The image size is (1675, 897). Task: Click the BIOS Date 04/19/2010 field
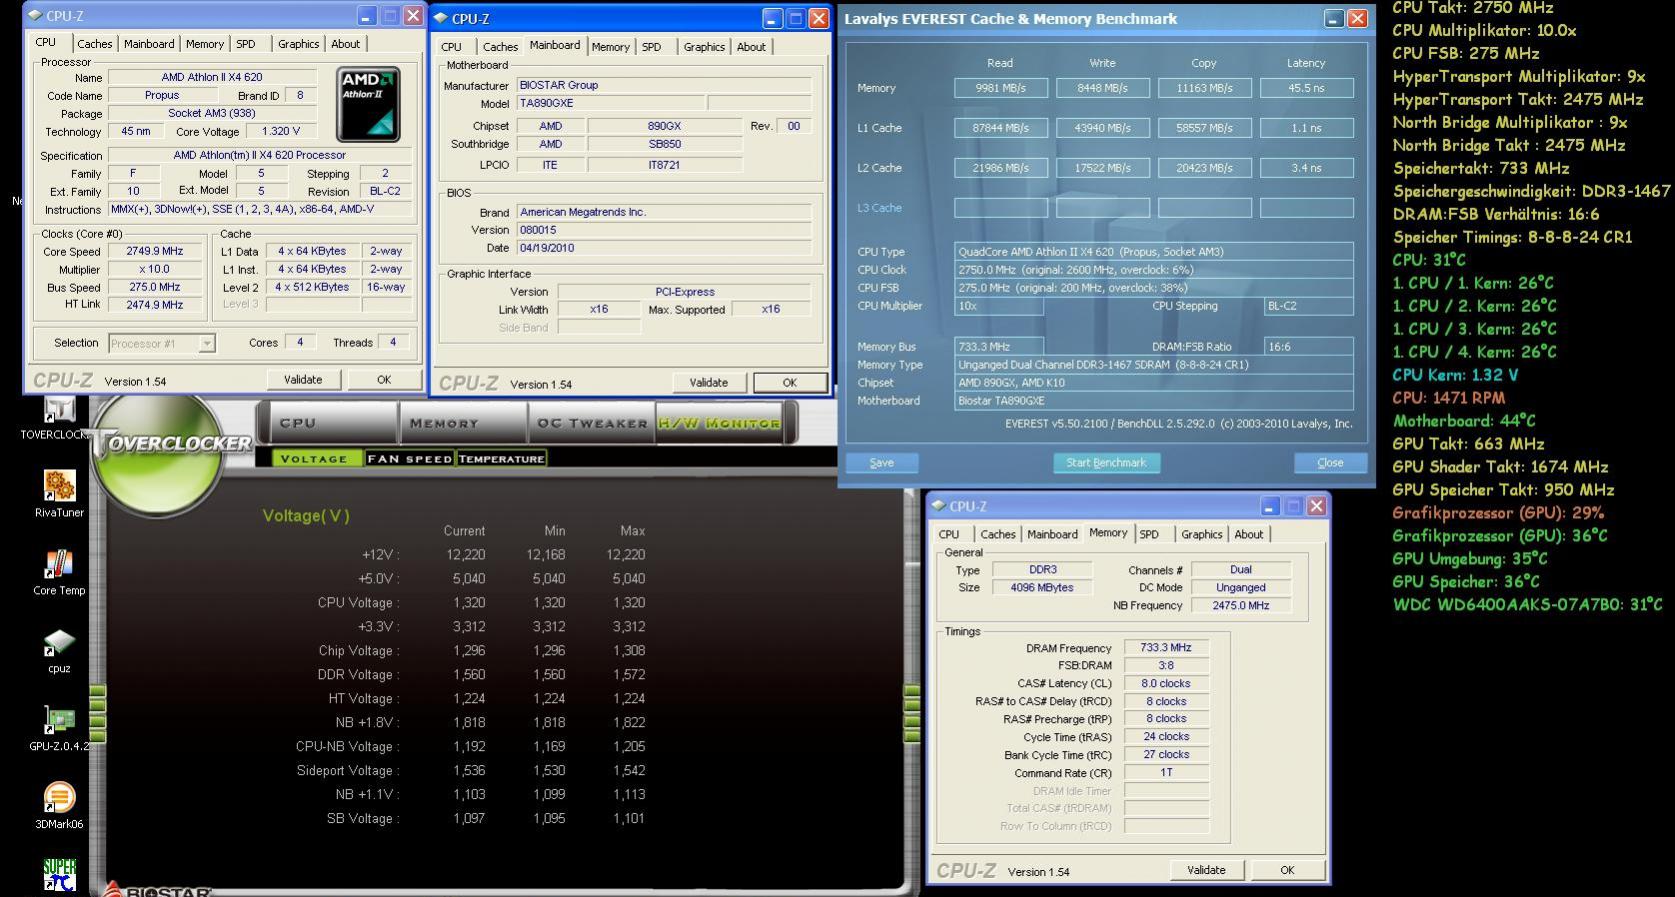click(x=664, y=248)
